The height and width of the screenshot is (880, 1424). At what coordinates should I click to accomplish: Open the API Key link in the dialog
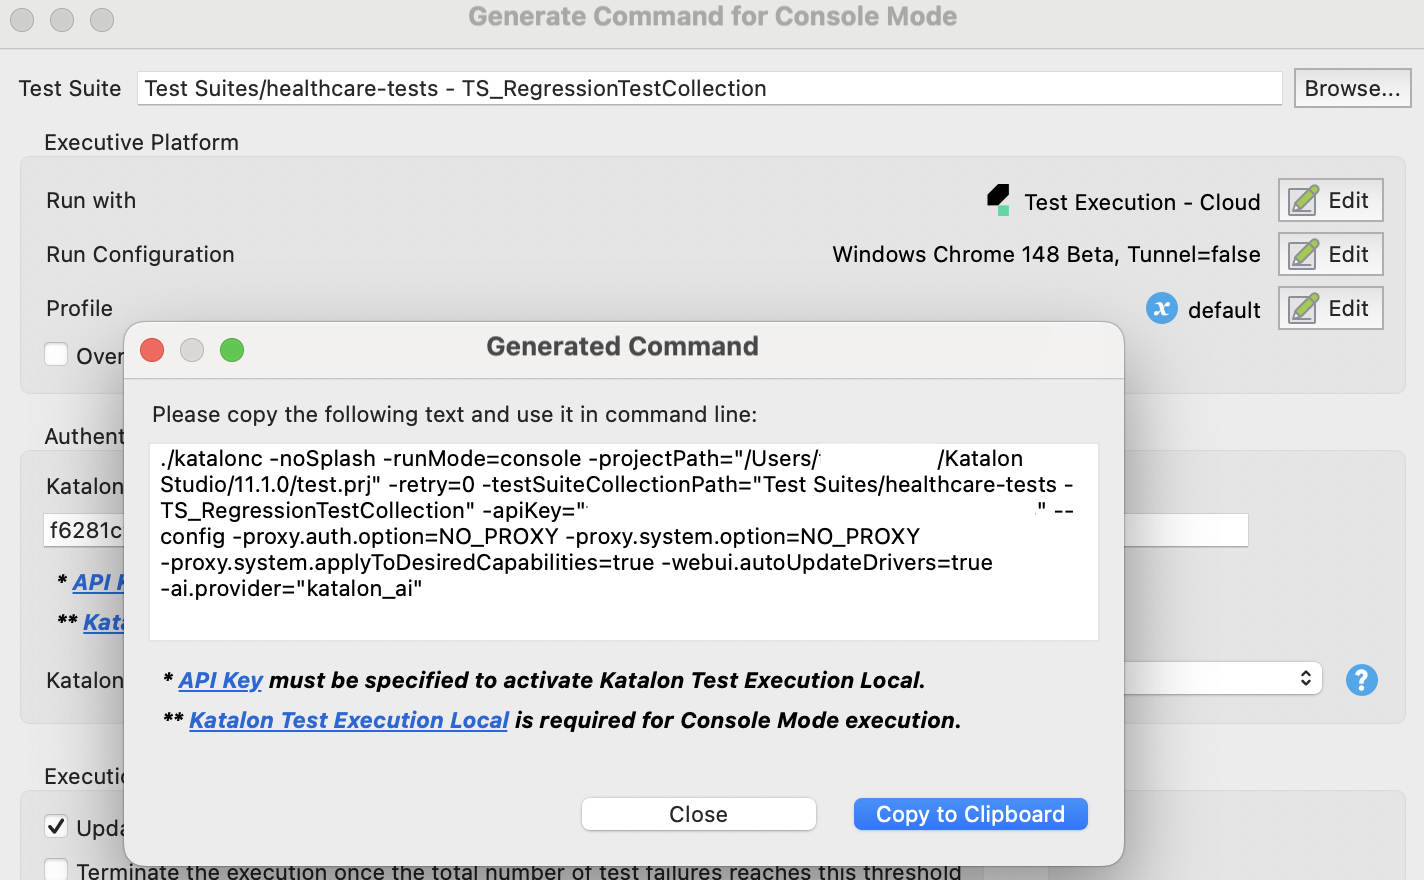click(220, 680)
